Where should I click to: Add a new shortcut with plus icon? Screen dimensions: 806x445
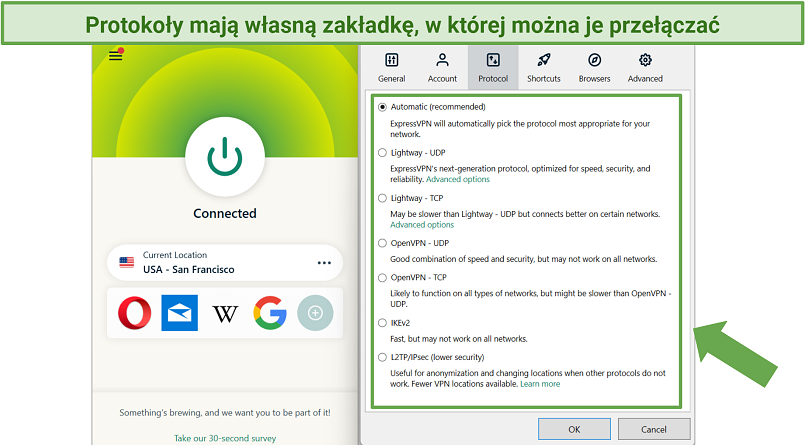pyautogui.click(x=315, y=312)
